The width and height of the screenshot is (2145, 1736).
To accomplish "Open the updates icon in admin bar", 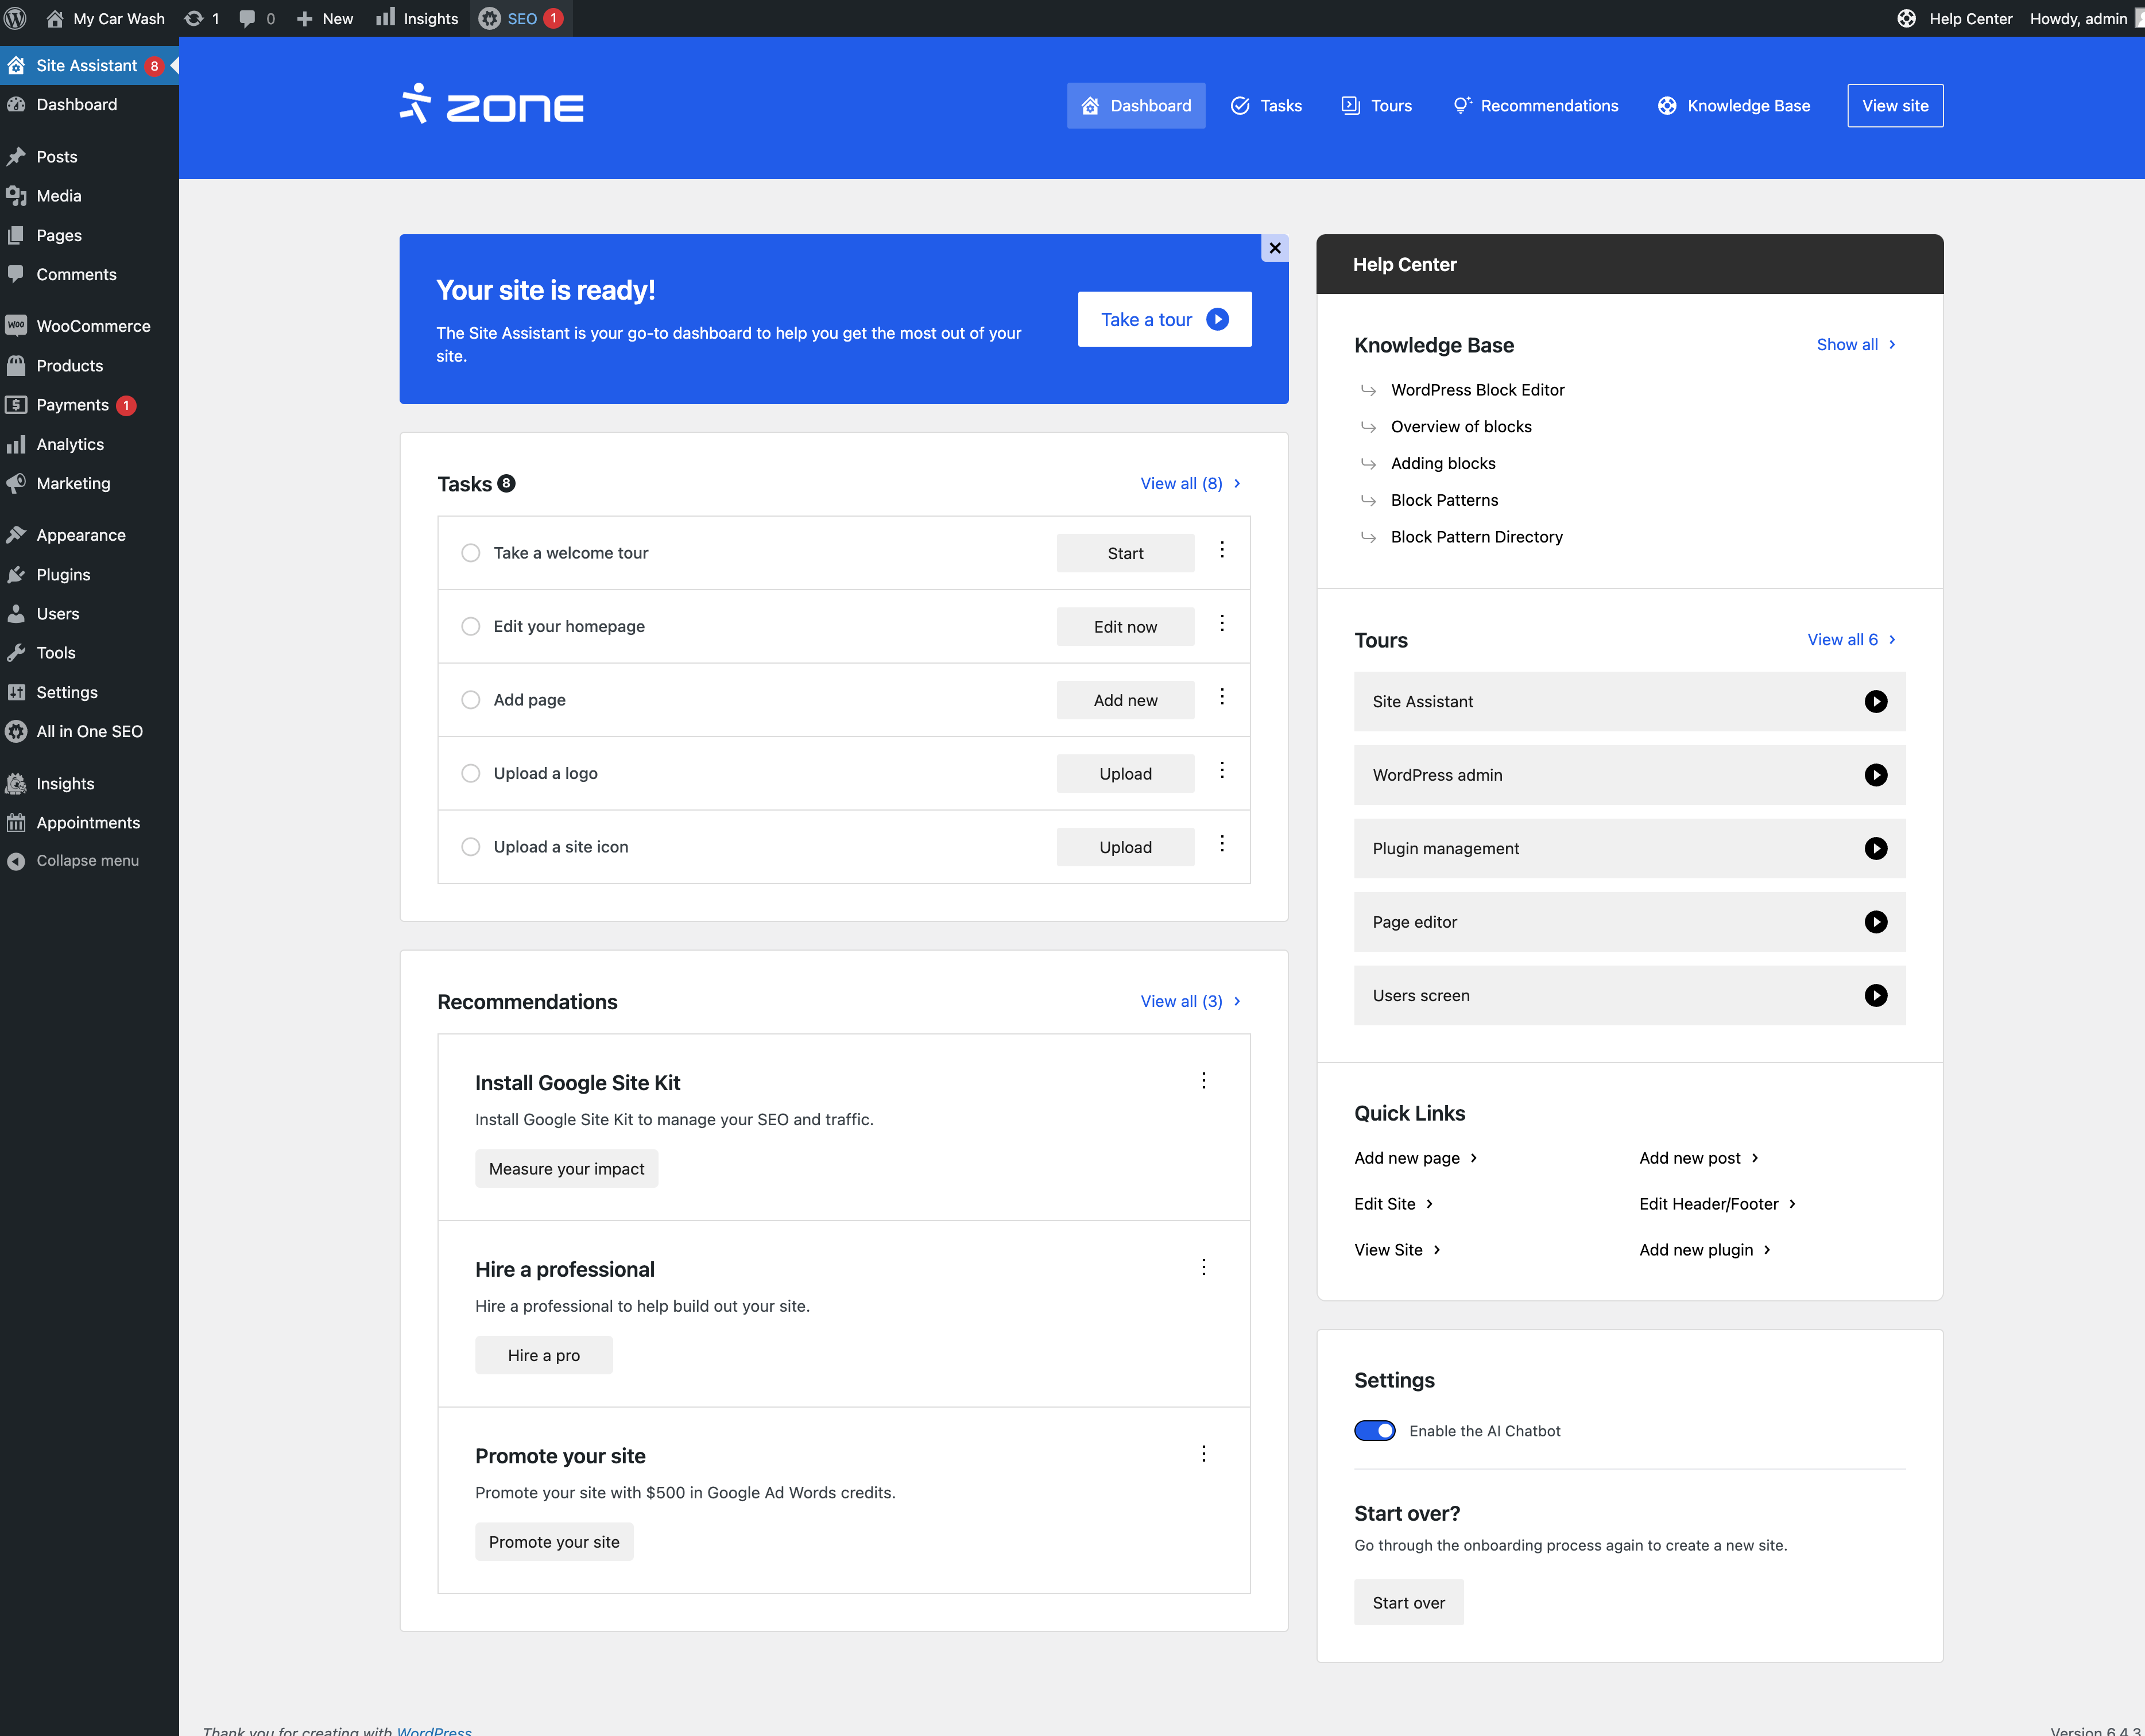I will click(194, 18).
